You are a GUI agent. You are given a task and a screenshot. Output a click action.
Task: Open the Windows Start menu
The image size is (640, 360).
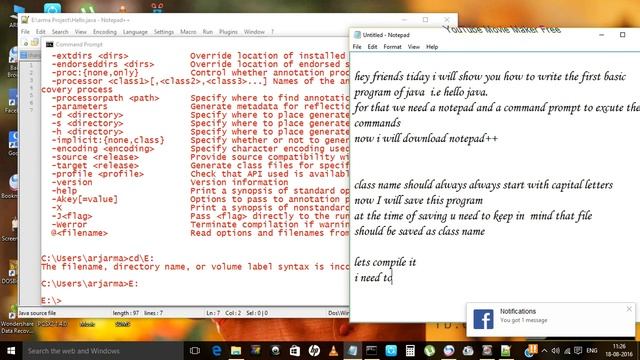tap(11, 351)
